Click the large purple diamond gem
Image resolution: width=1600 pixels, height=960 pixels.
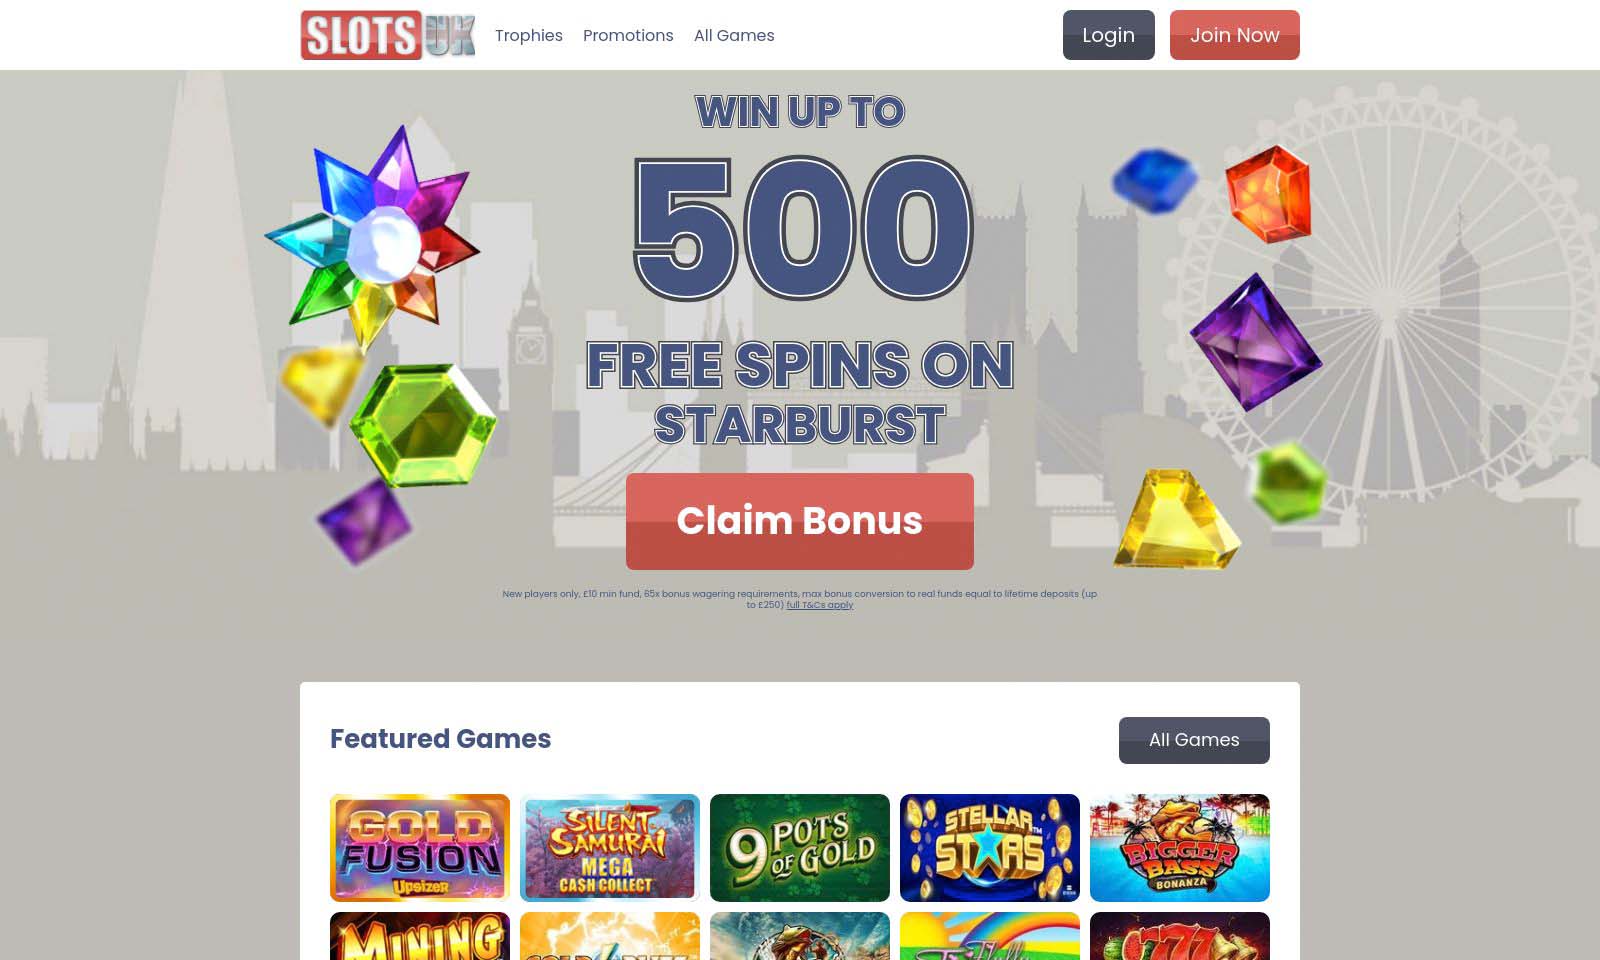click(1256, 342)
